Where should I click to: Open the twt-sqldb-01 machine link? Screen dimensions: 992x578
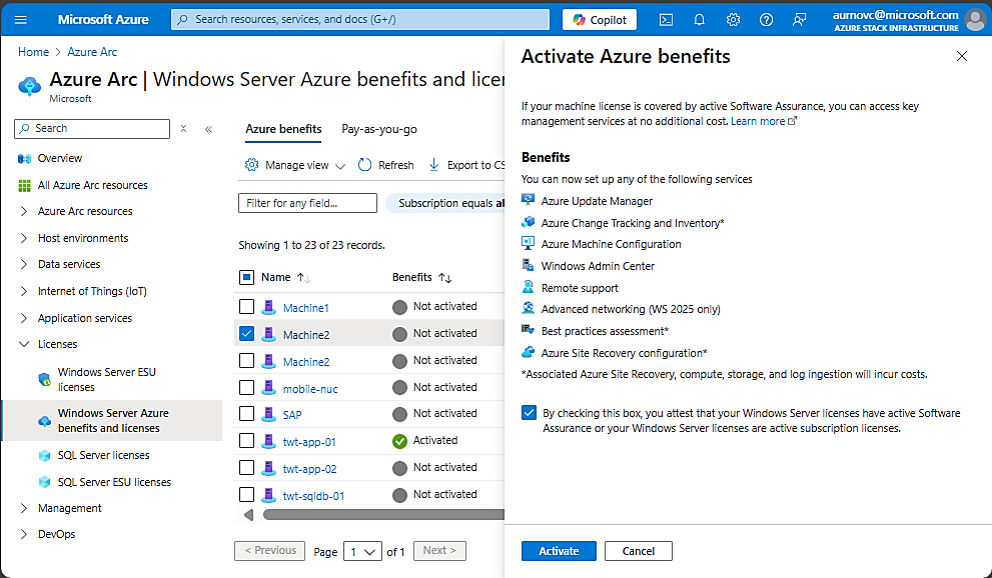(313, 496)
